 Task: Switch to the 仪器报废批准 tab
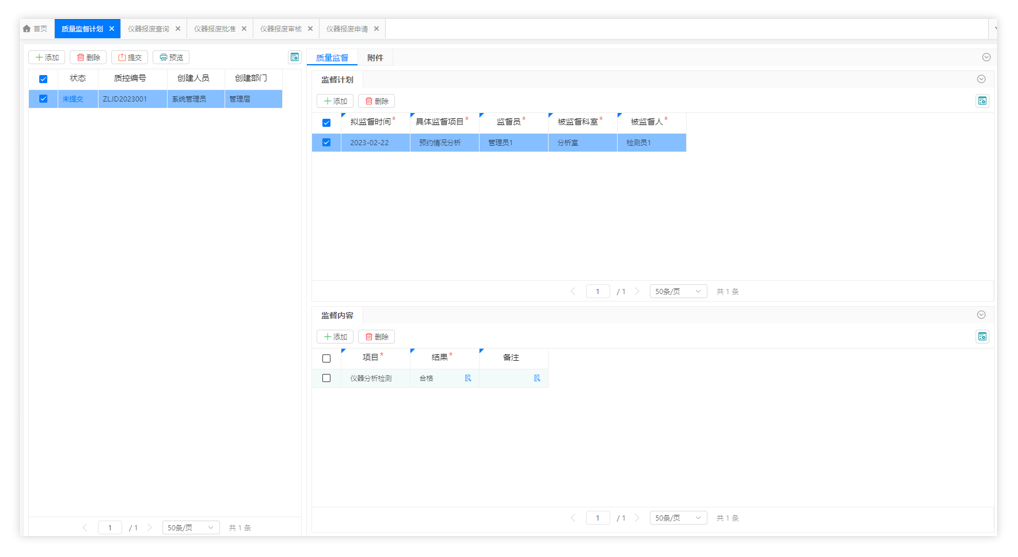click(x=214, y=29)
